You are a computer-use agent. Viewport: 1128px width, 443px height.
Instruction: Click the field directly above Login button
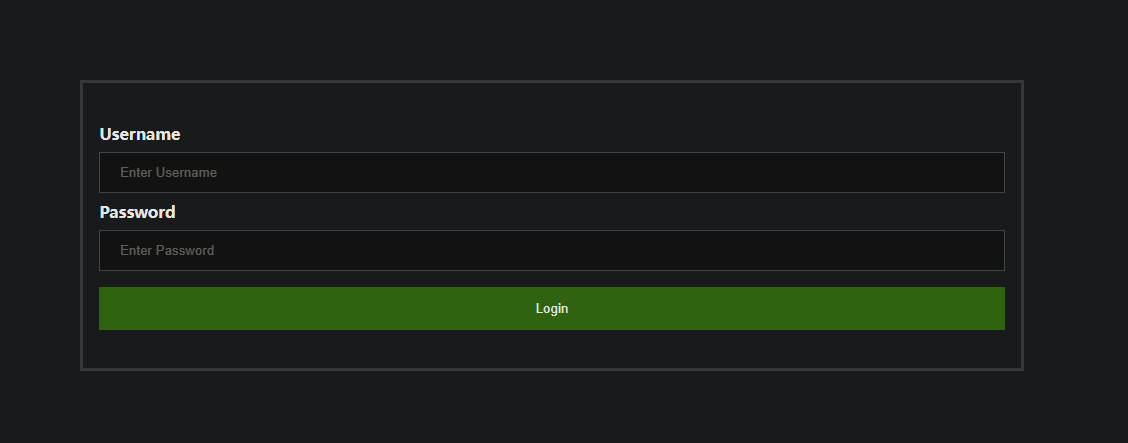click(551, 250)
